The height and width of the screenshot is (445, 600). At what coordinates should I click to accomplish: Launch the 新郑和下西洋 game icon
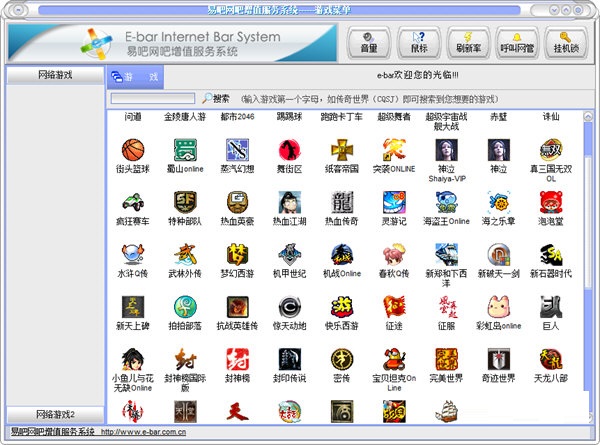(x=446, y=254)
